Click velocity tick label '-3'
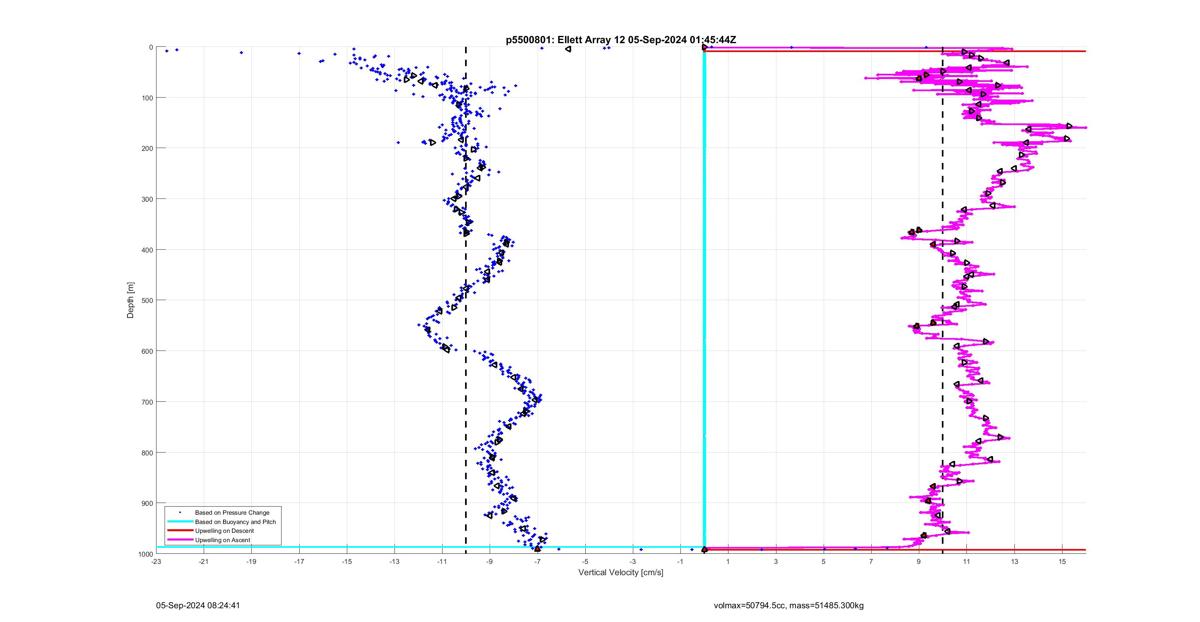The height and width of the screenshot is (622, 1200). tap(633, 562)
